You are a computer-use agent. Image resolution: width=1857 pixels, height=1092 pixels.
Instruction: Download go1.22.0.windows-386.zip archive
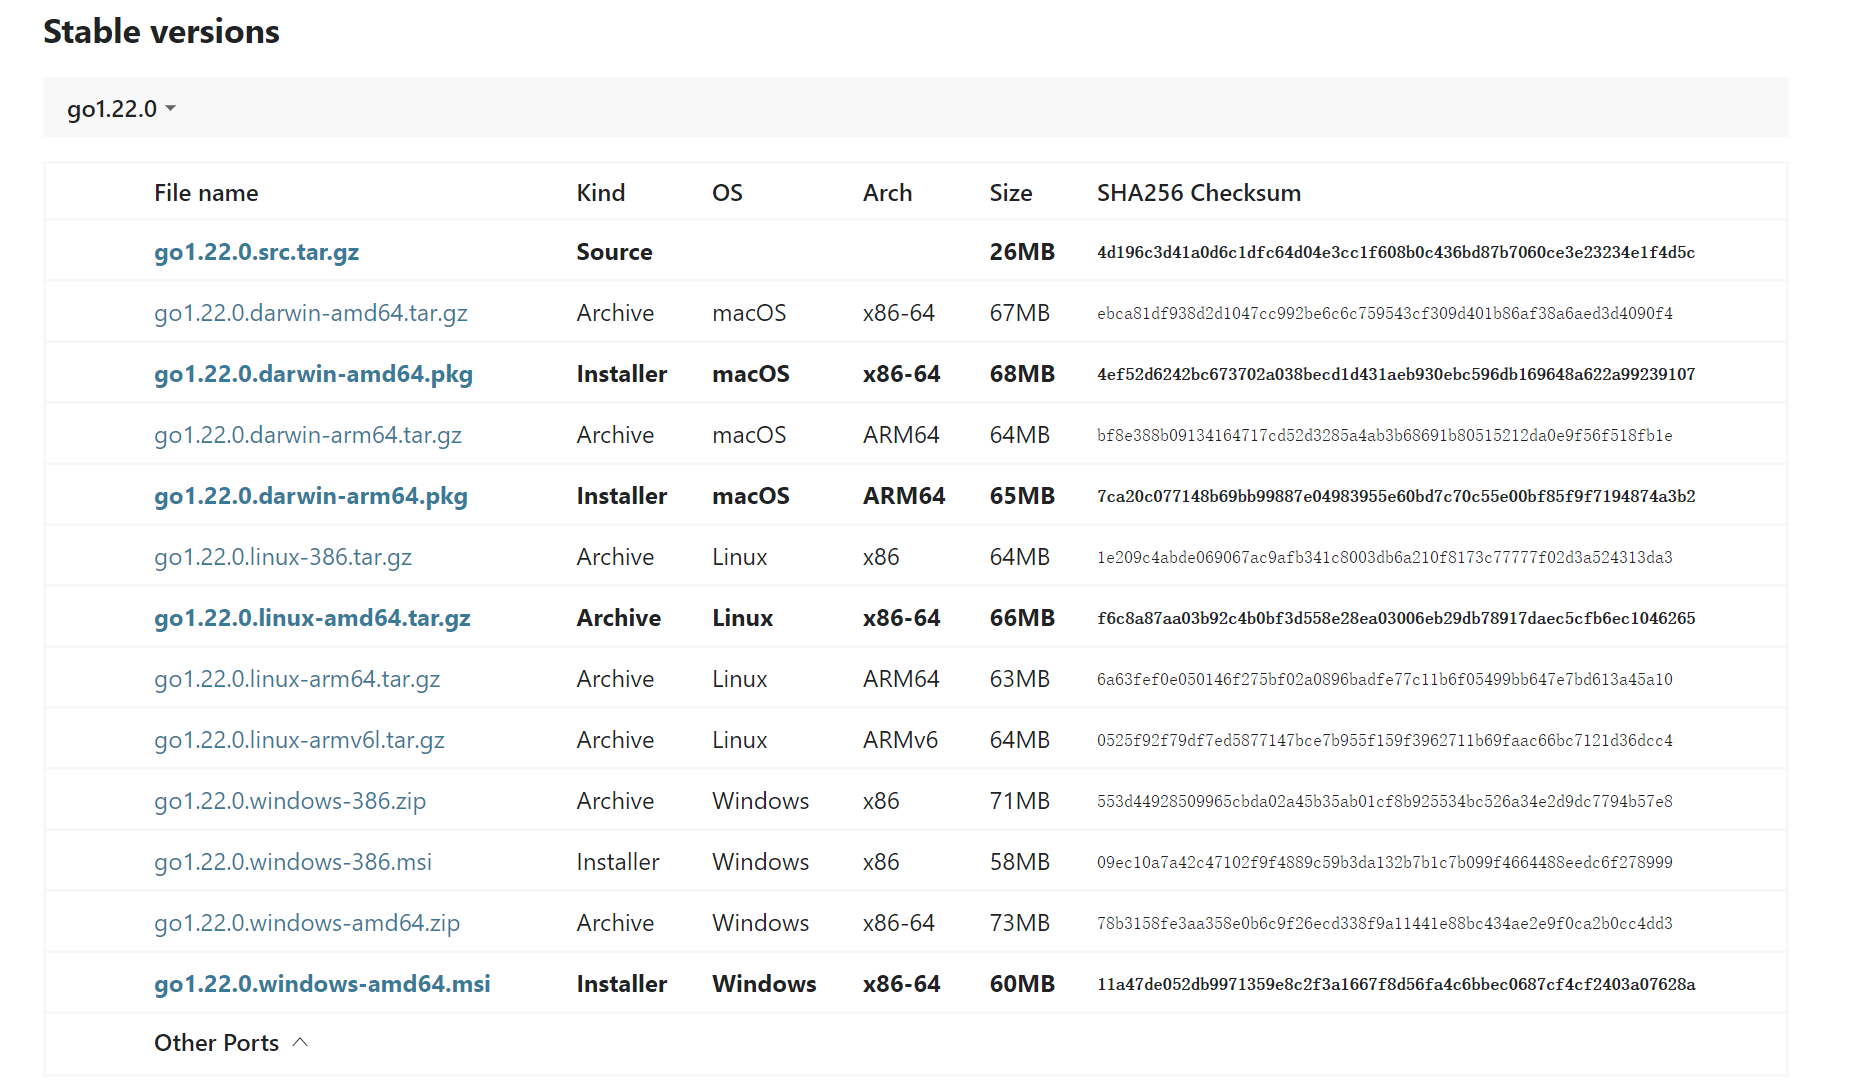(290, 801)
